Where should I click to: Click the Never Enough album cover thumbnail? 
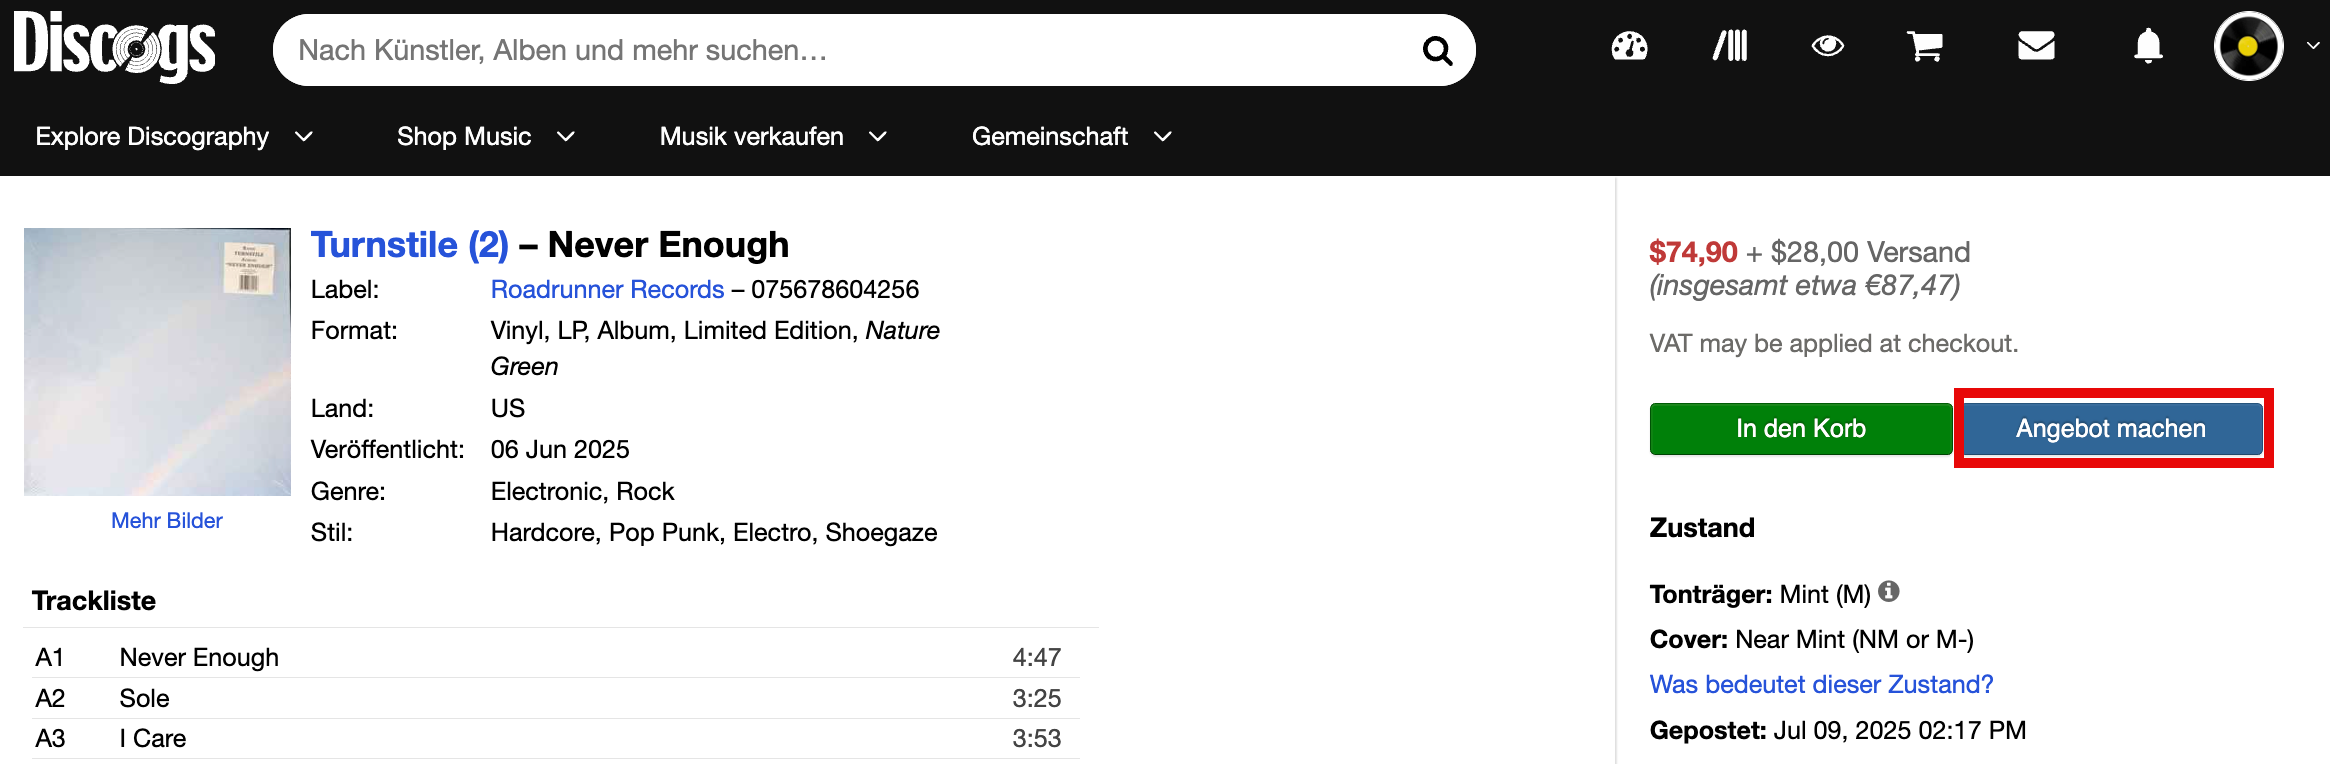pos(157,362)
